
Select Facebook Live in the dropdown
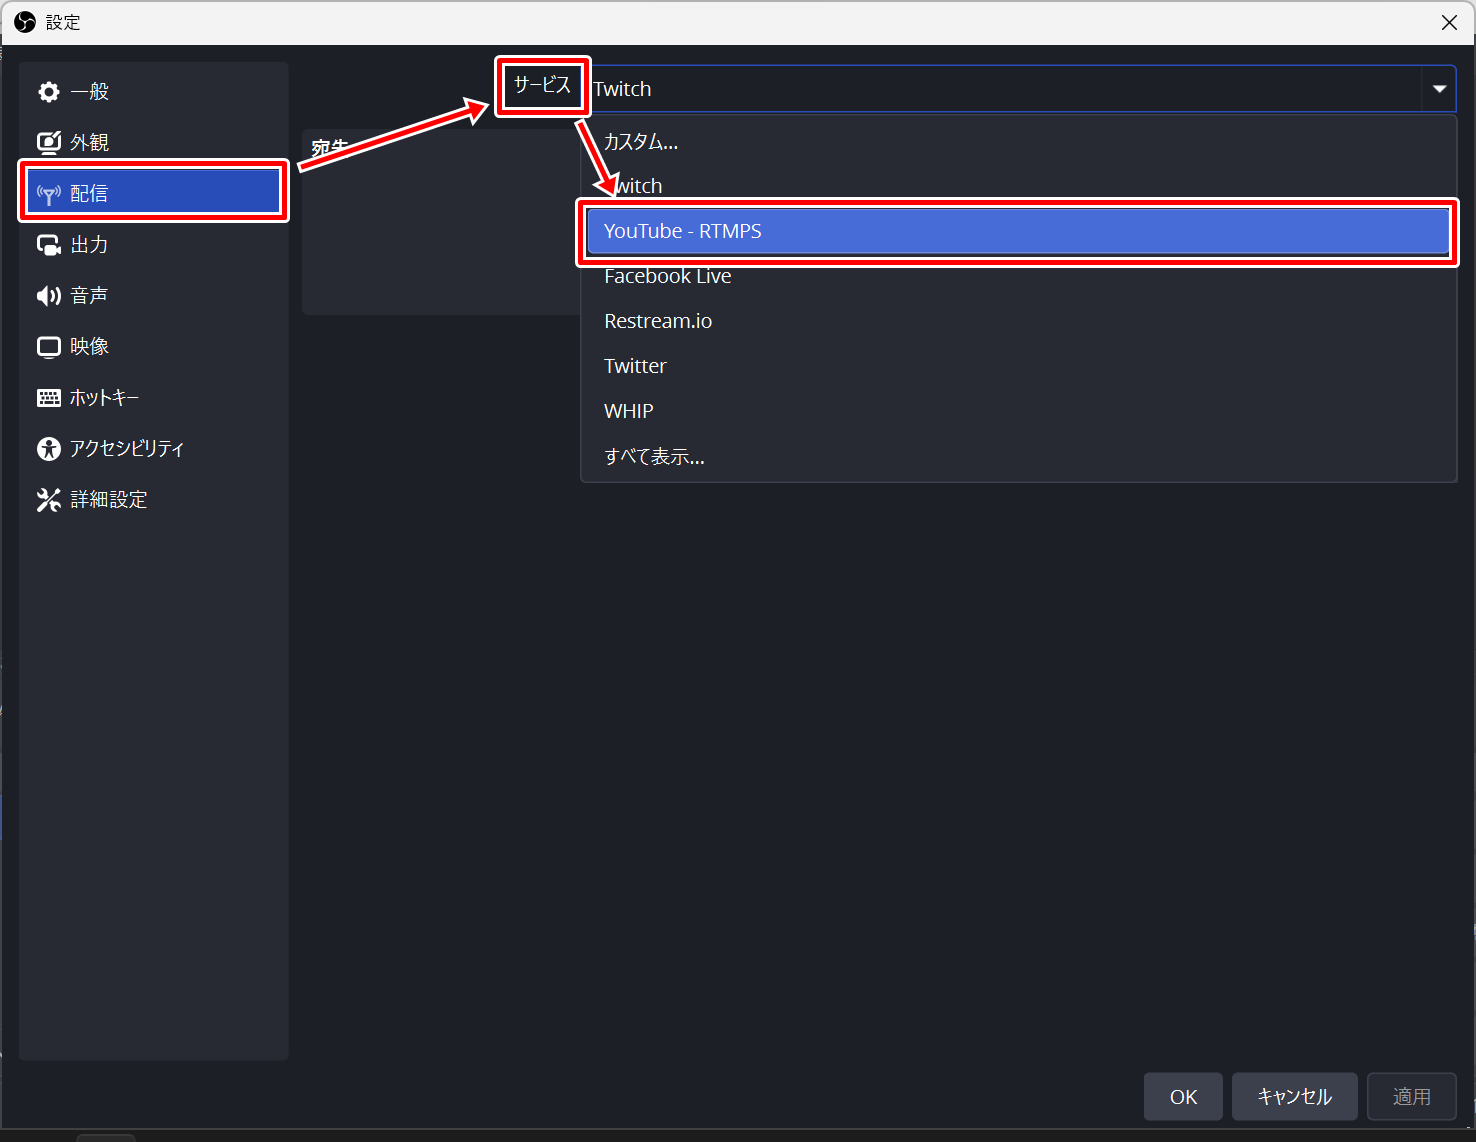[668, 277]
